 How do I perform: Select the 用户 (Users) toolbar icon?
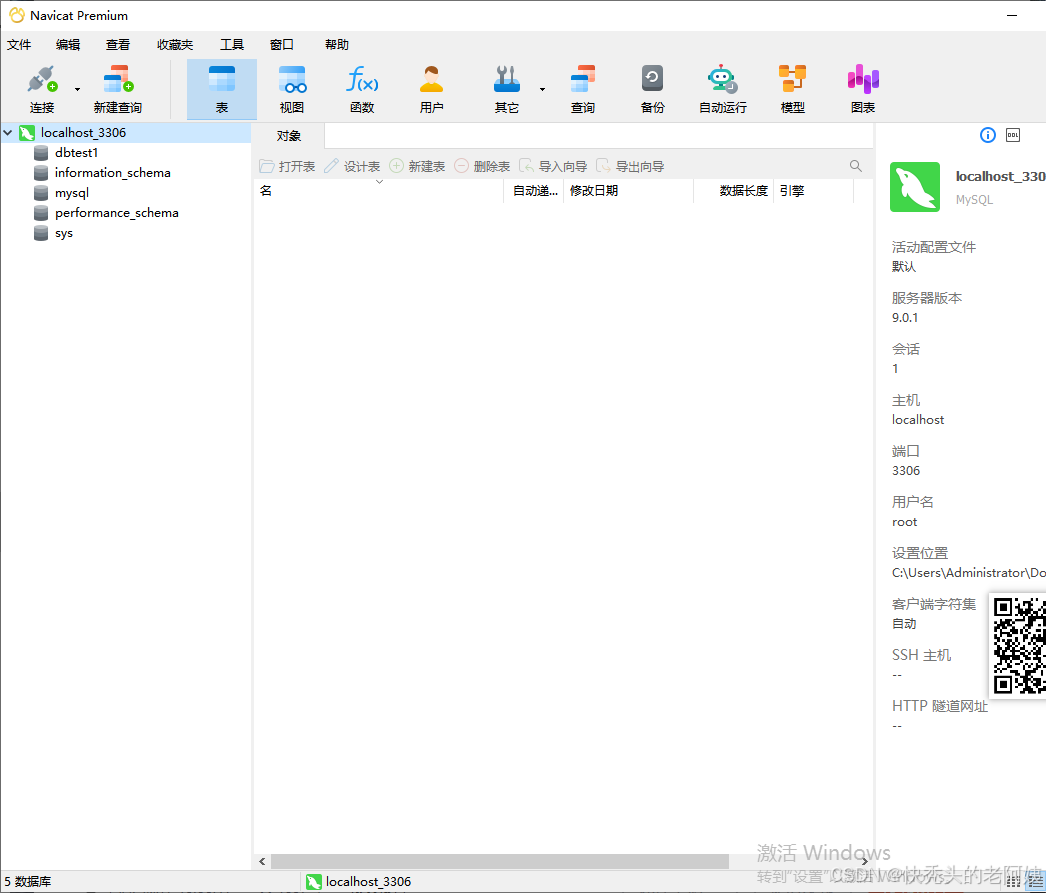(431, 88)
